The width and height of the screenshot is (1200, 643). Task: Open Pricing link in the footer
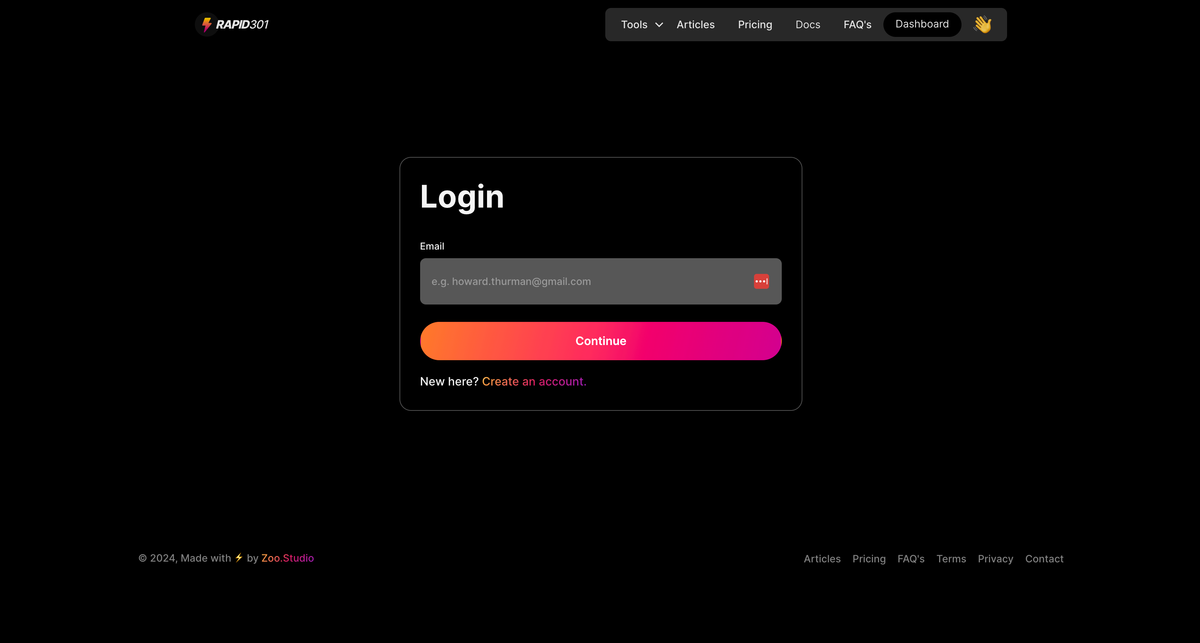(869, 559)
